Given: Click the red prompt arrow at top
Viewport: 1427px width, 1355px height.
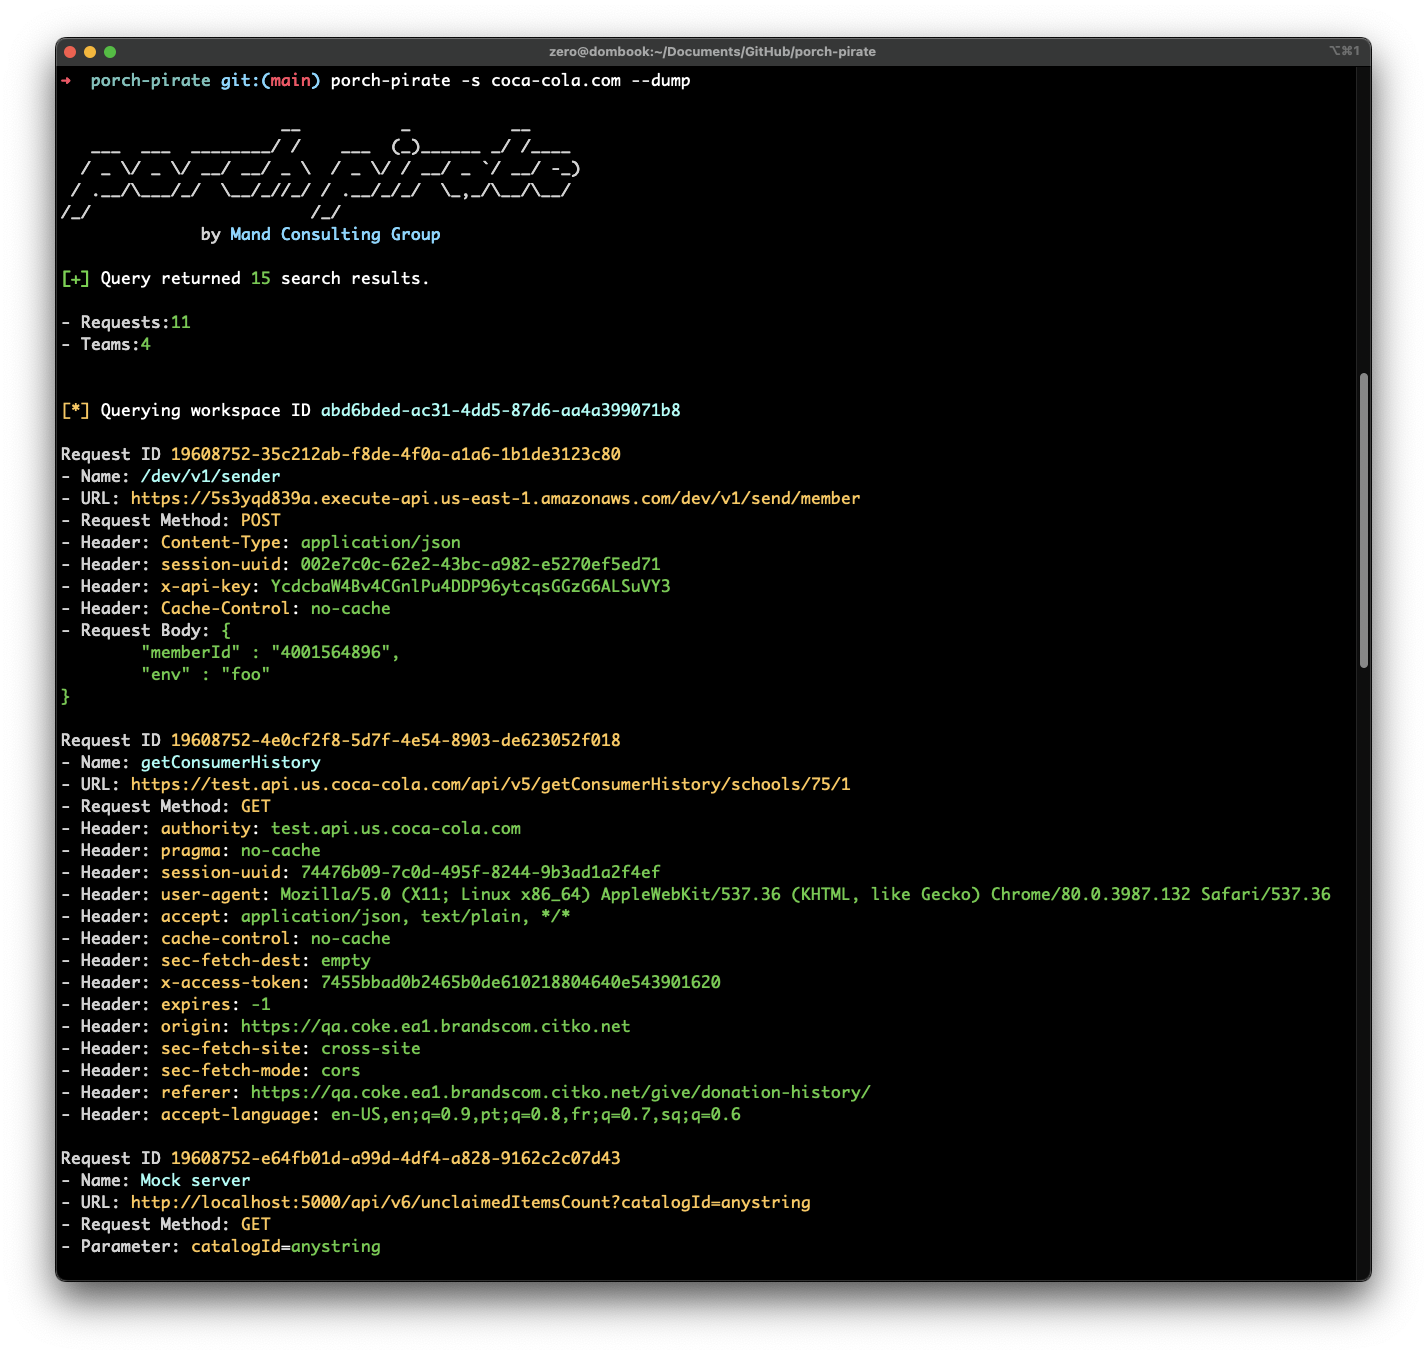Looking at the screenshot, I should (67, 80).
